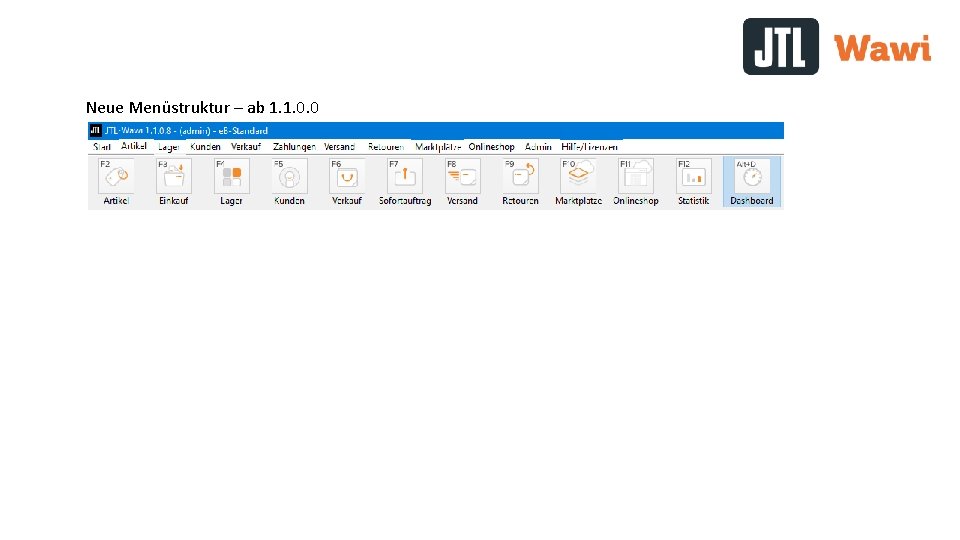
Task: Click the JTL icon in title bar
Action: click(x=96, y=130)
